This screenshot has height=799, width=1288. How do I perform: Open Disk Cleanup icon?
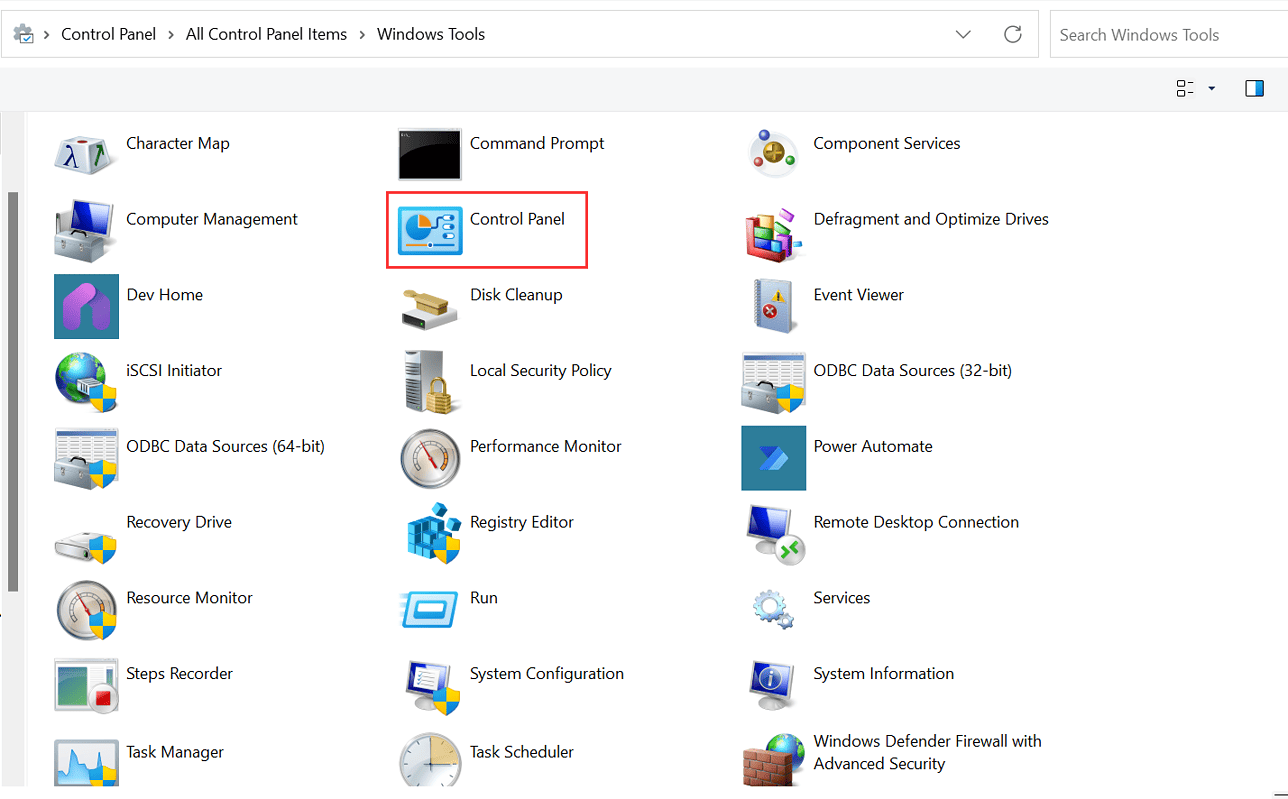click(x=430, y=306)
